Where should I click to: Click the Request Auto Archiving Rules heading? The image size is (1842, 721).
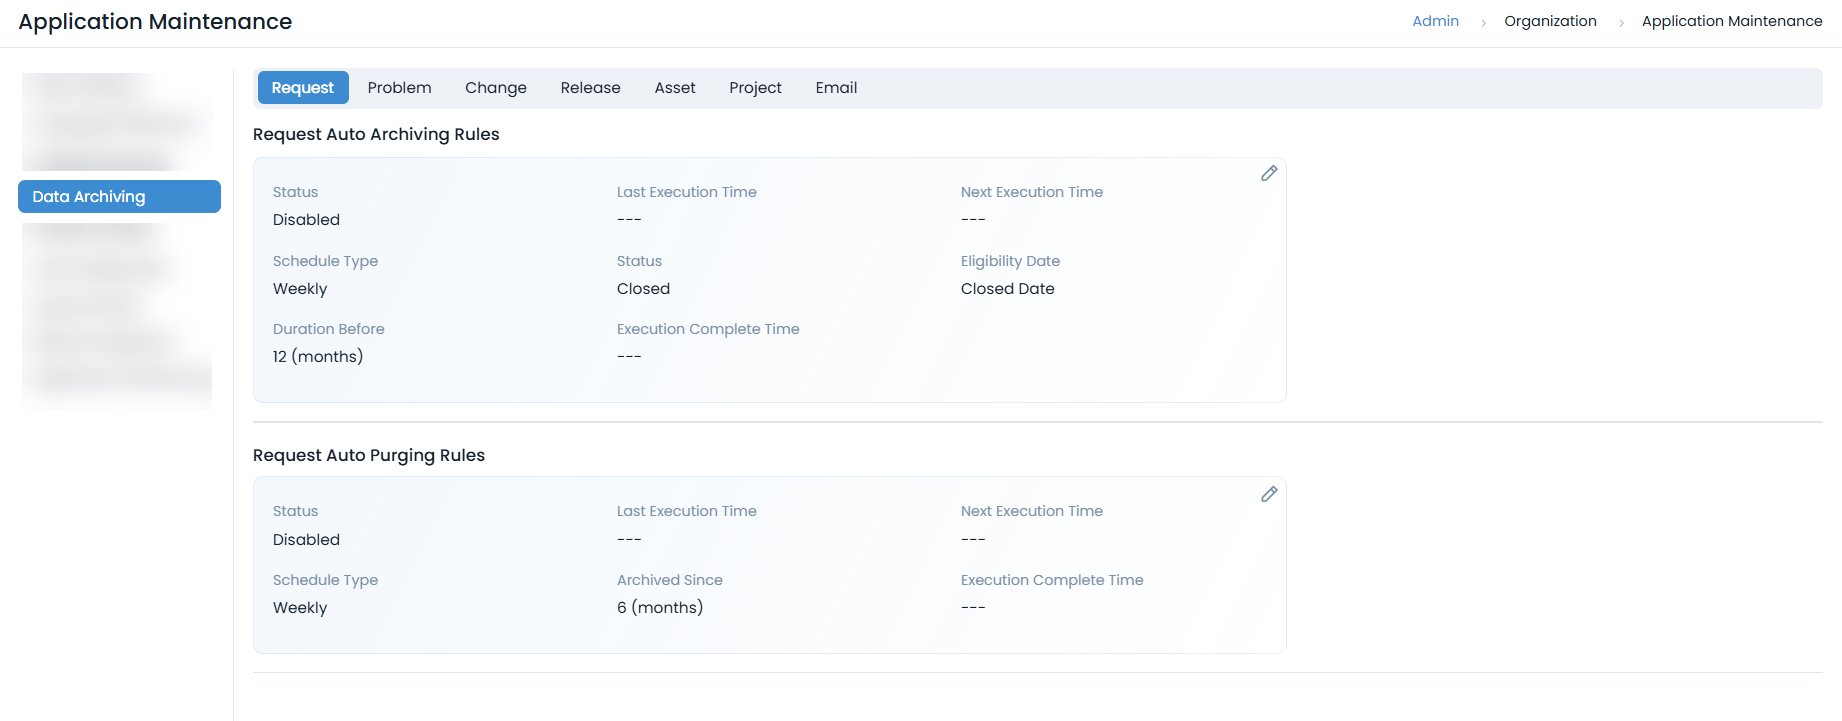pos(376,134)
